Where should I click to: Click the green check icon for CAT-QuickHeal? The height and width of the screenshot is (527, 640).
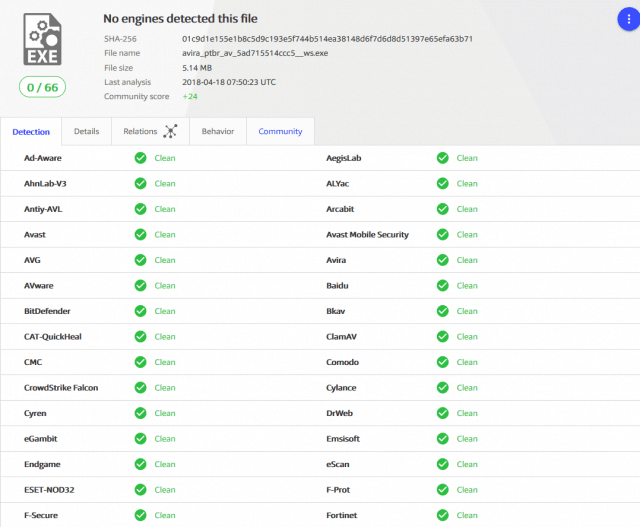point(140,337)
